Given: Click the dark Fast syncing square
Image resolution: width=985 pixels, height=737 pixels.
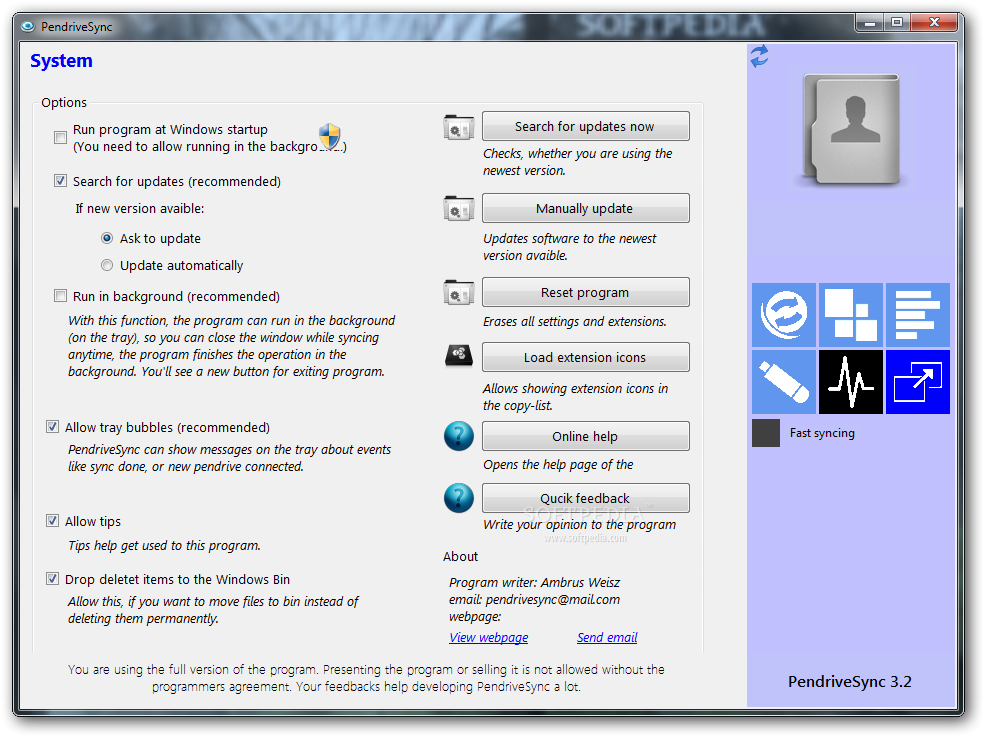Looking at the screenshot, I should click(766, 433).
